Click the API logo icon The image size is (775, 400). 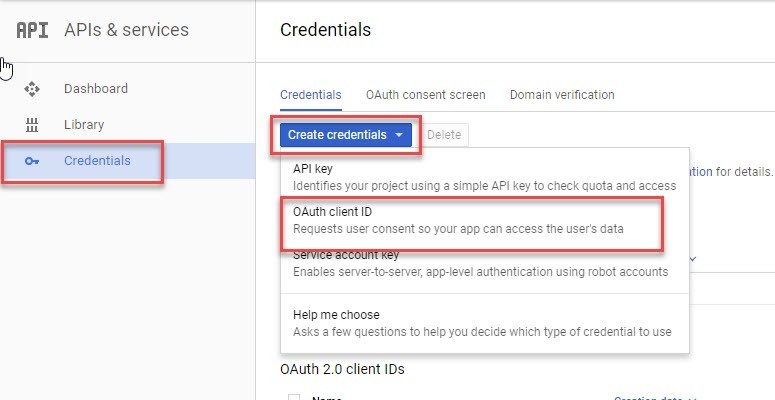[x=32, y=30]
